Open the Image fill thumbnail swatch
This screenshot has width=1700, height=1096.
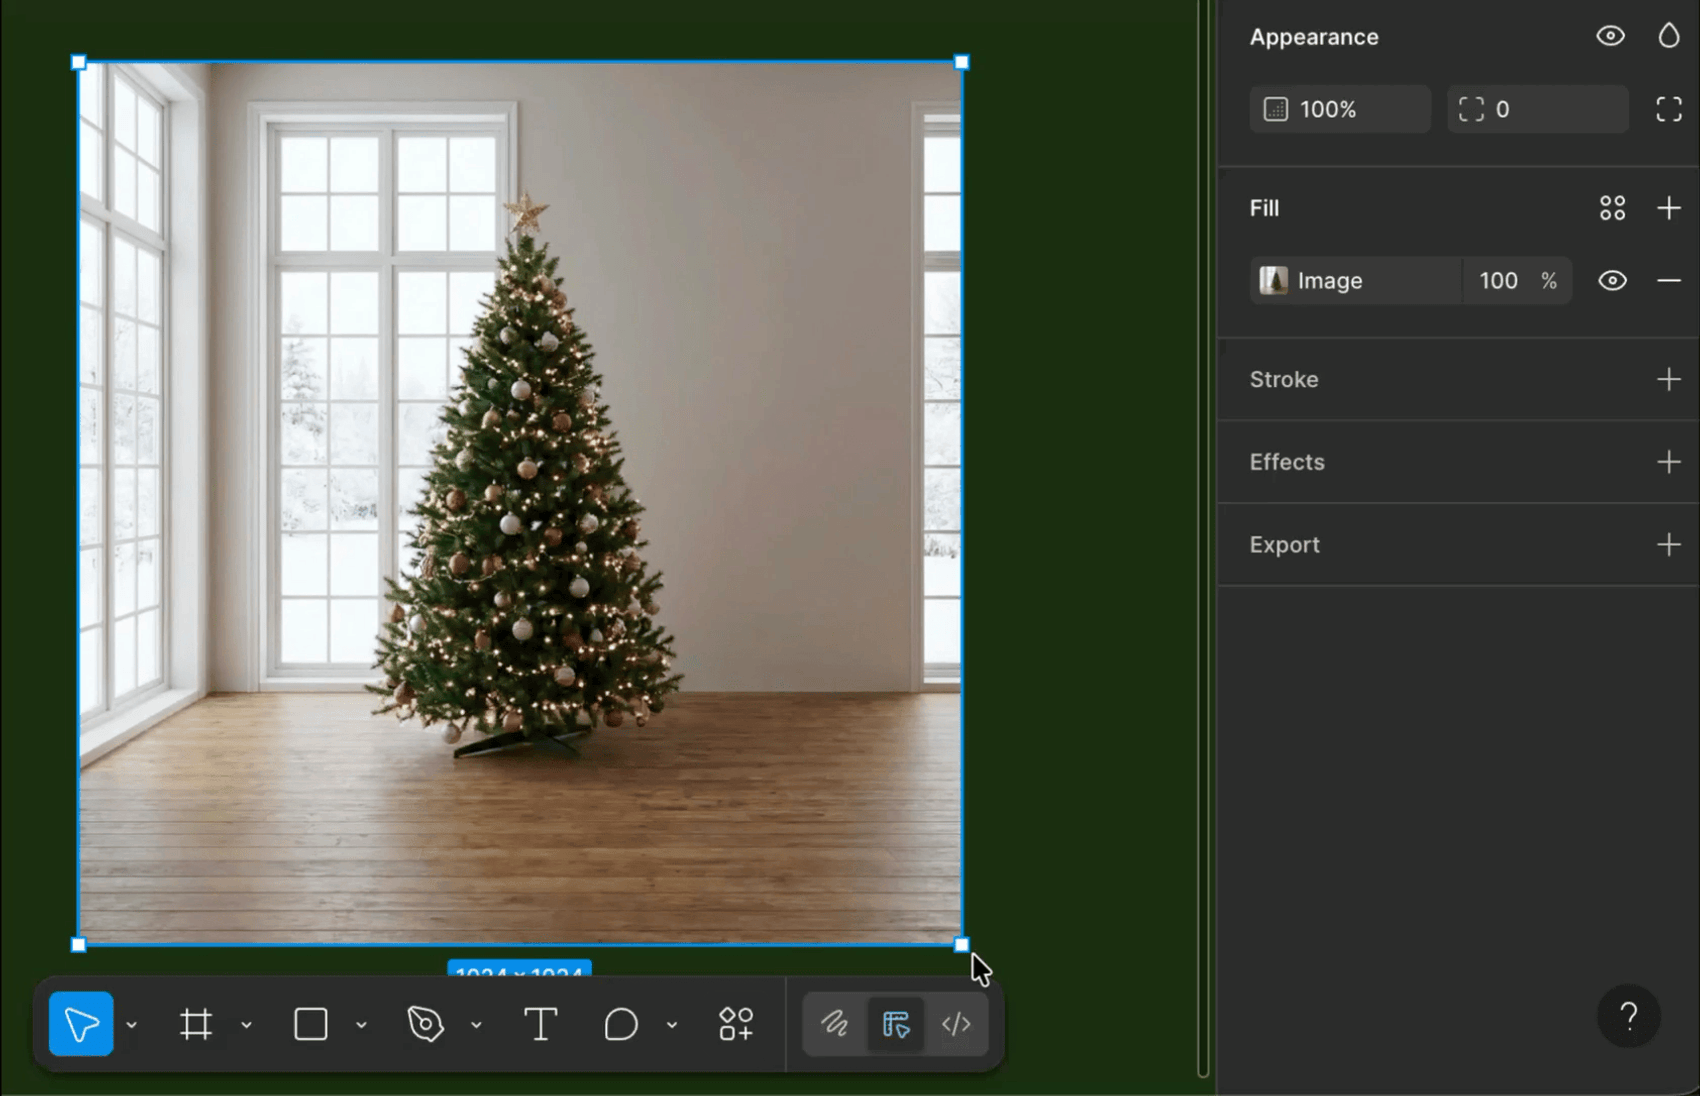coord(1273,280)
